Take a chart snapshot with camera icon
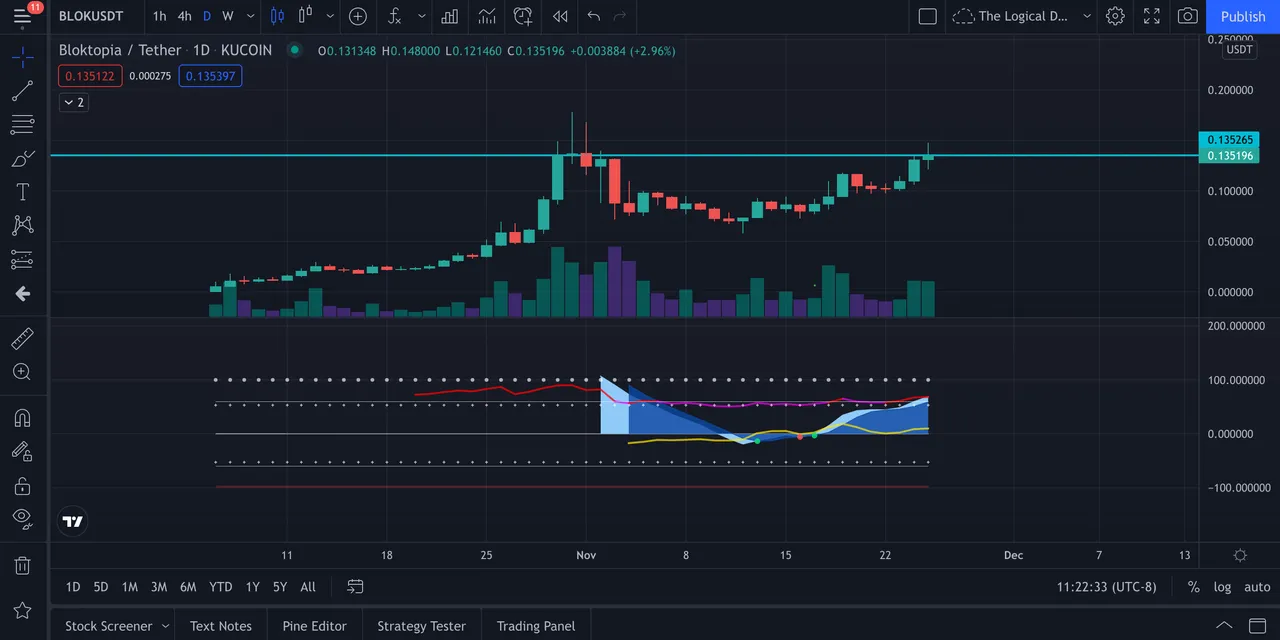The image size is (1280, 640). (1188, 16)
